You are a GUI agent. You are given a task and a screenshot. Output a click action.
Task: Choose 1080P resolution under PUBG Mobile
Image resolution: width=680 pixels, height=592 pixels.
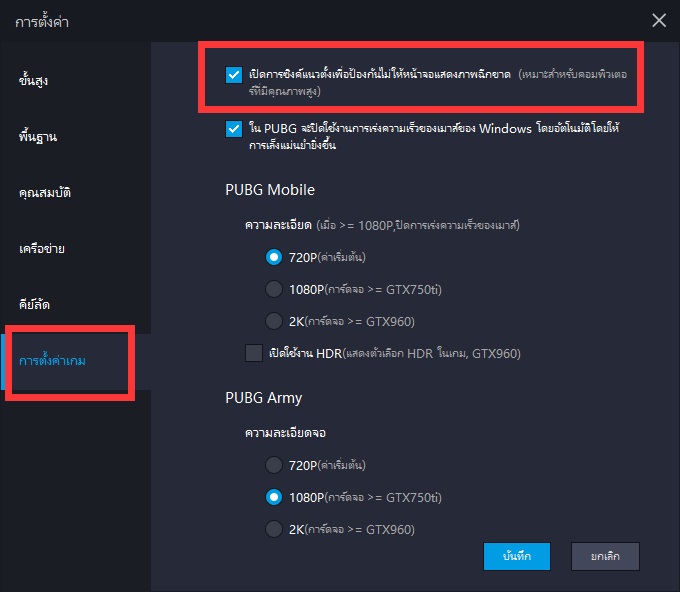tap(273, 289)
